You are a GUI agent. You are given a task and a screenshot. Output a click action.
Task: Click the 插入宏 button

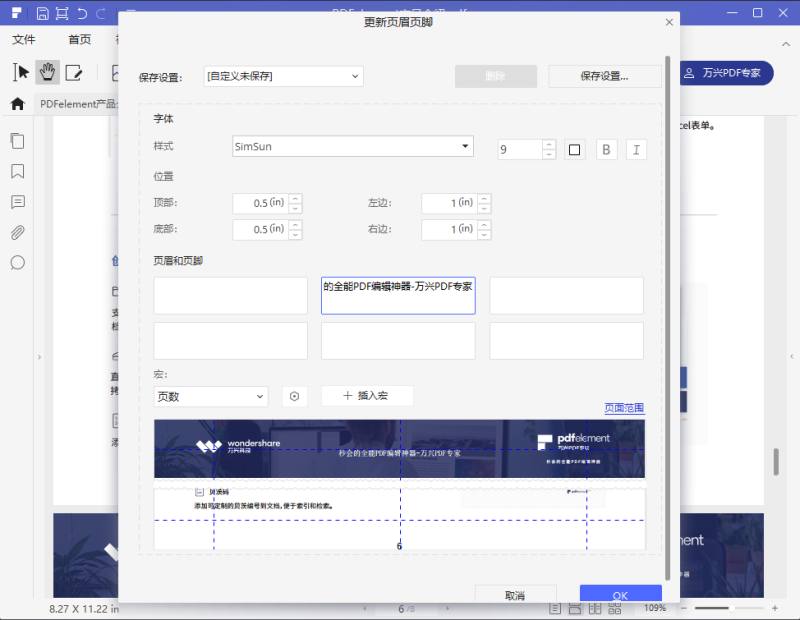tap(367, 396)
